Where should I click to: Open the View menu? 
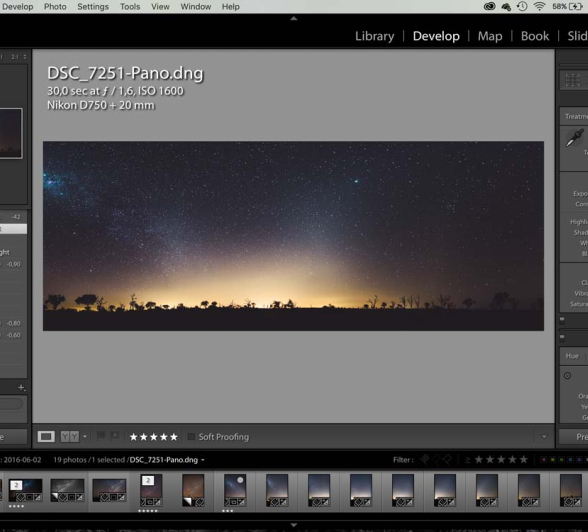tap(160, 6)
